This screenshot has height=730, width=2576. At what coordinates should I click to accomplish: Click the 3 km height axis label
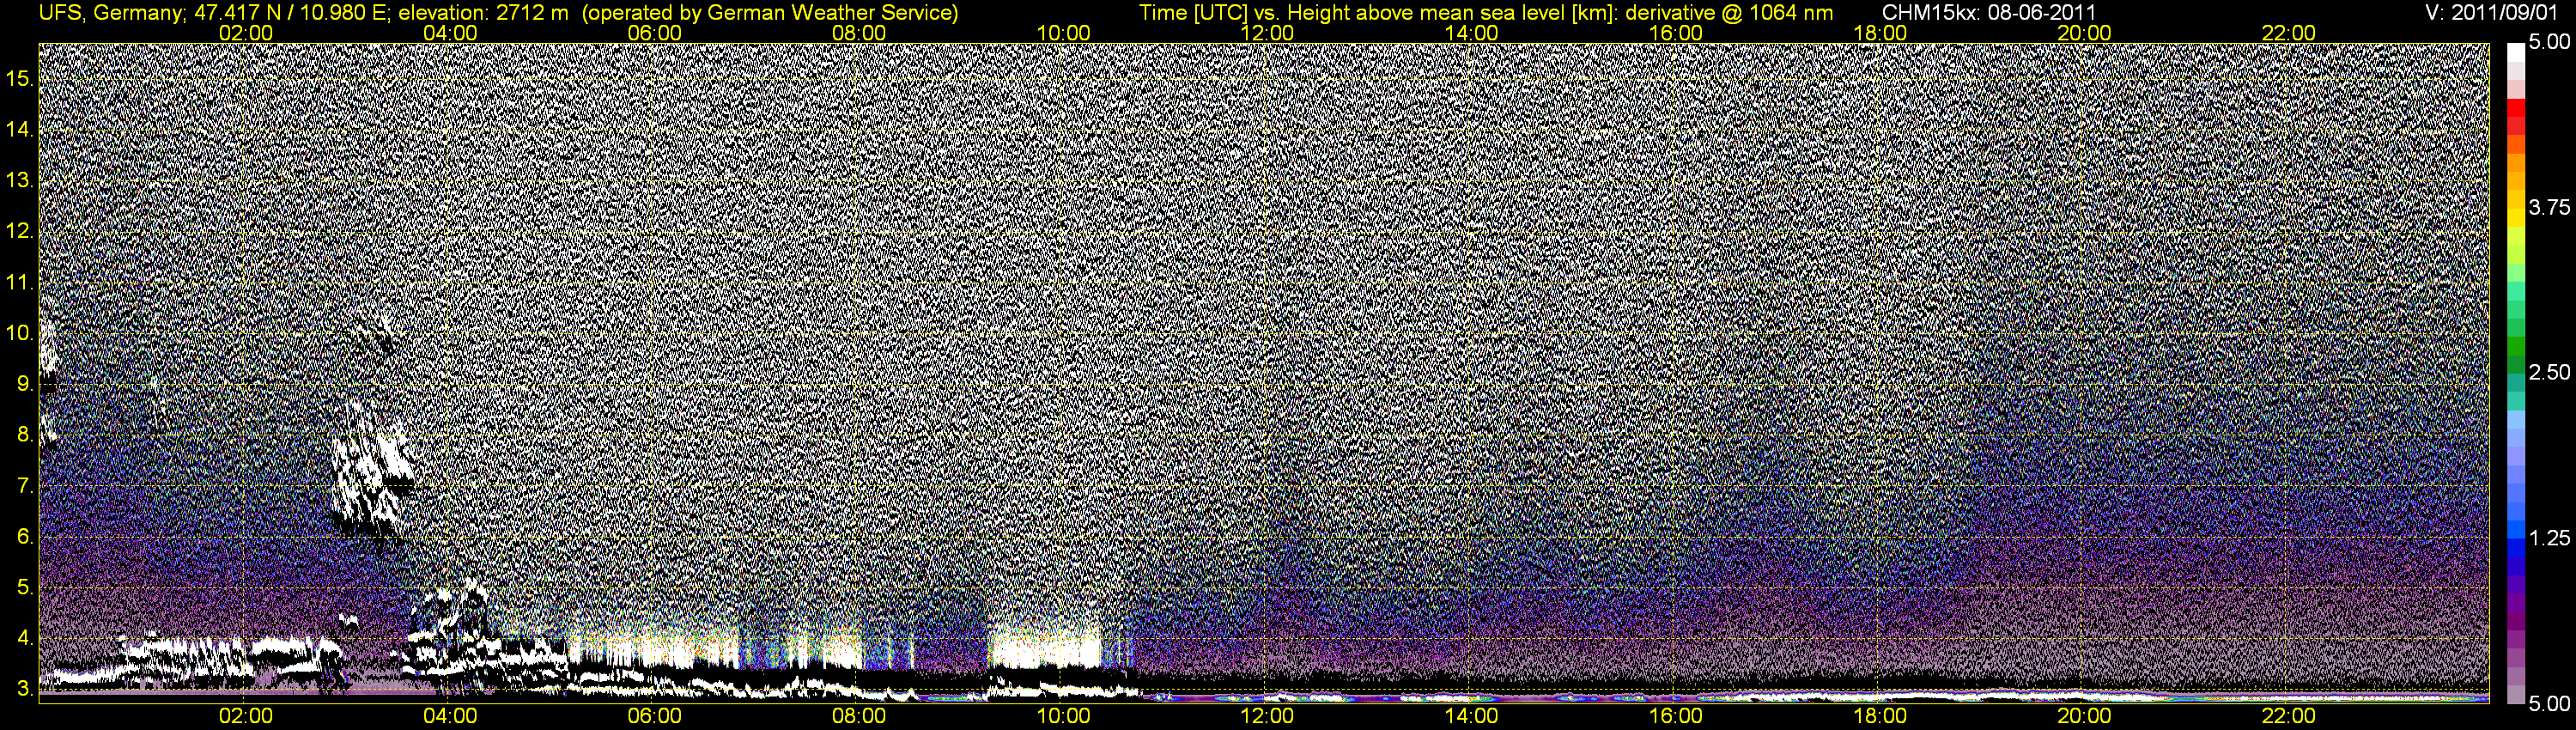[26, 690]
